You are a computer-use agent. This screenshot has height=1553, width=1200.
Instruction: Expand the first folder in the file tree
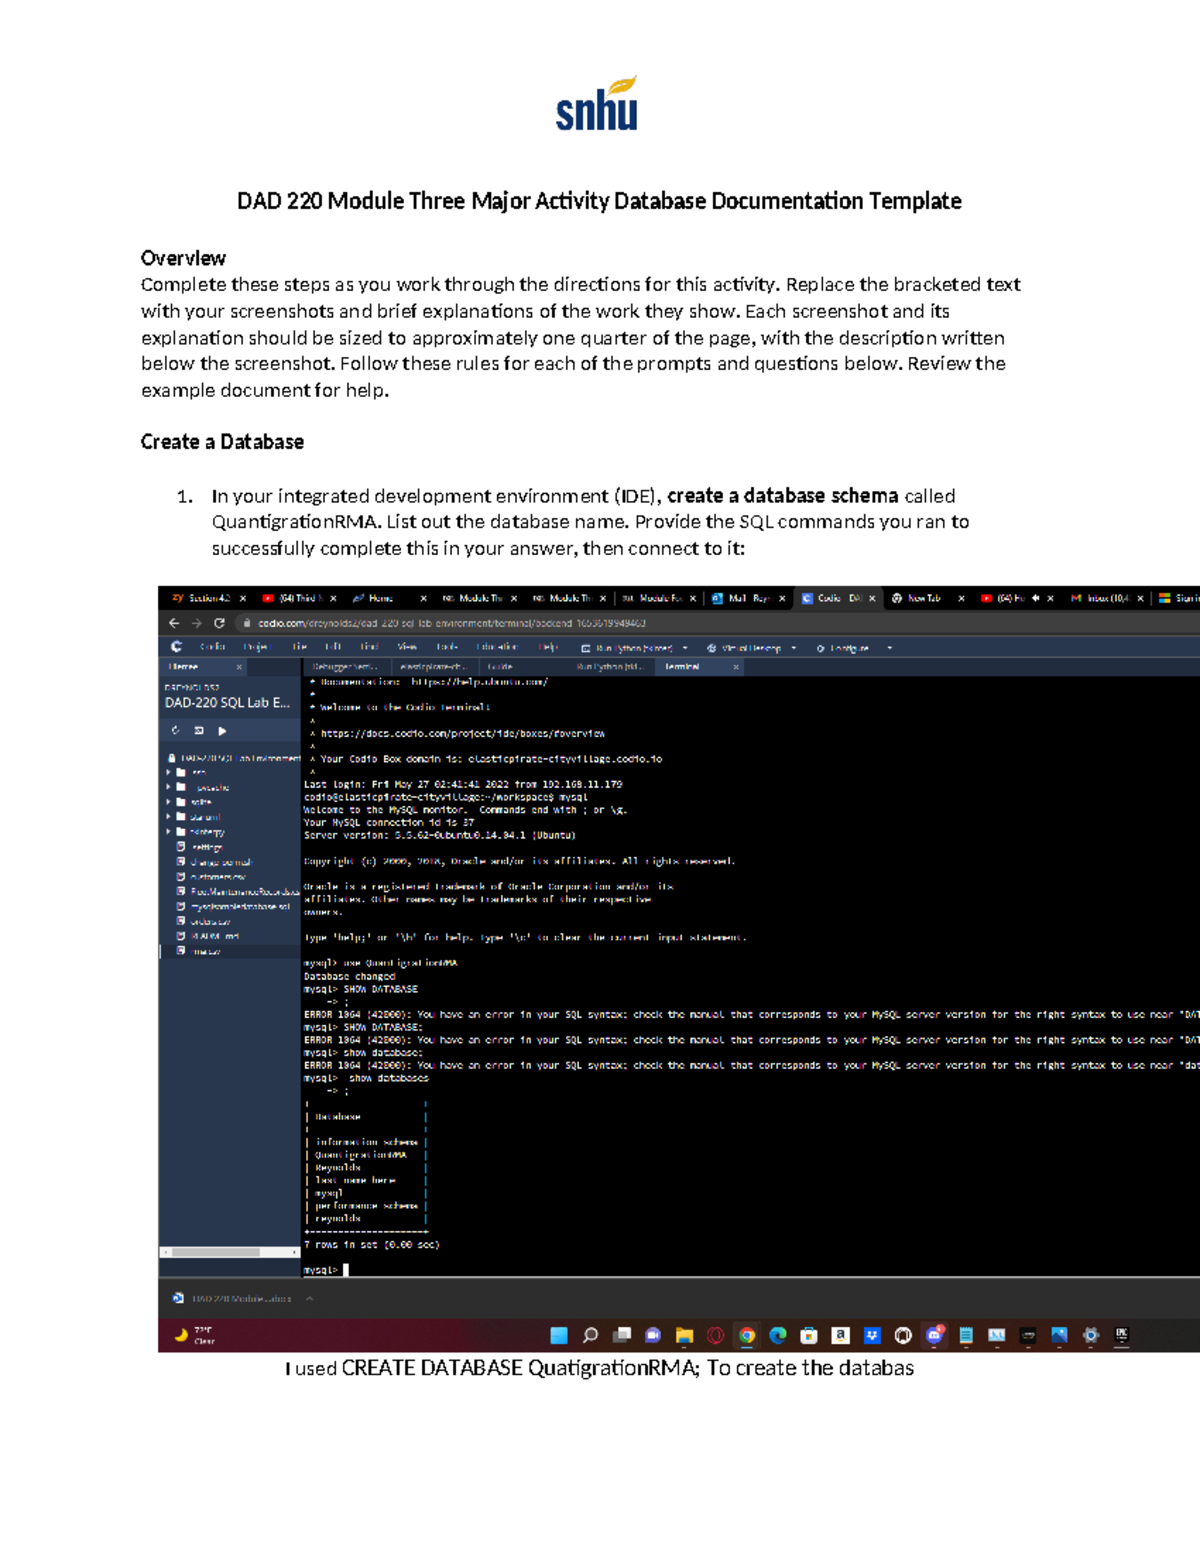point(168,769)
